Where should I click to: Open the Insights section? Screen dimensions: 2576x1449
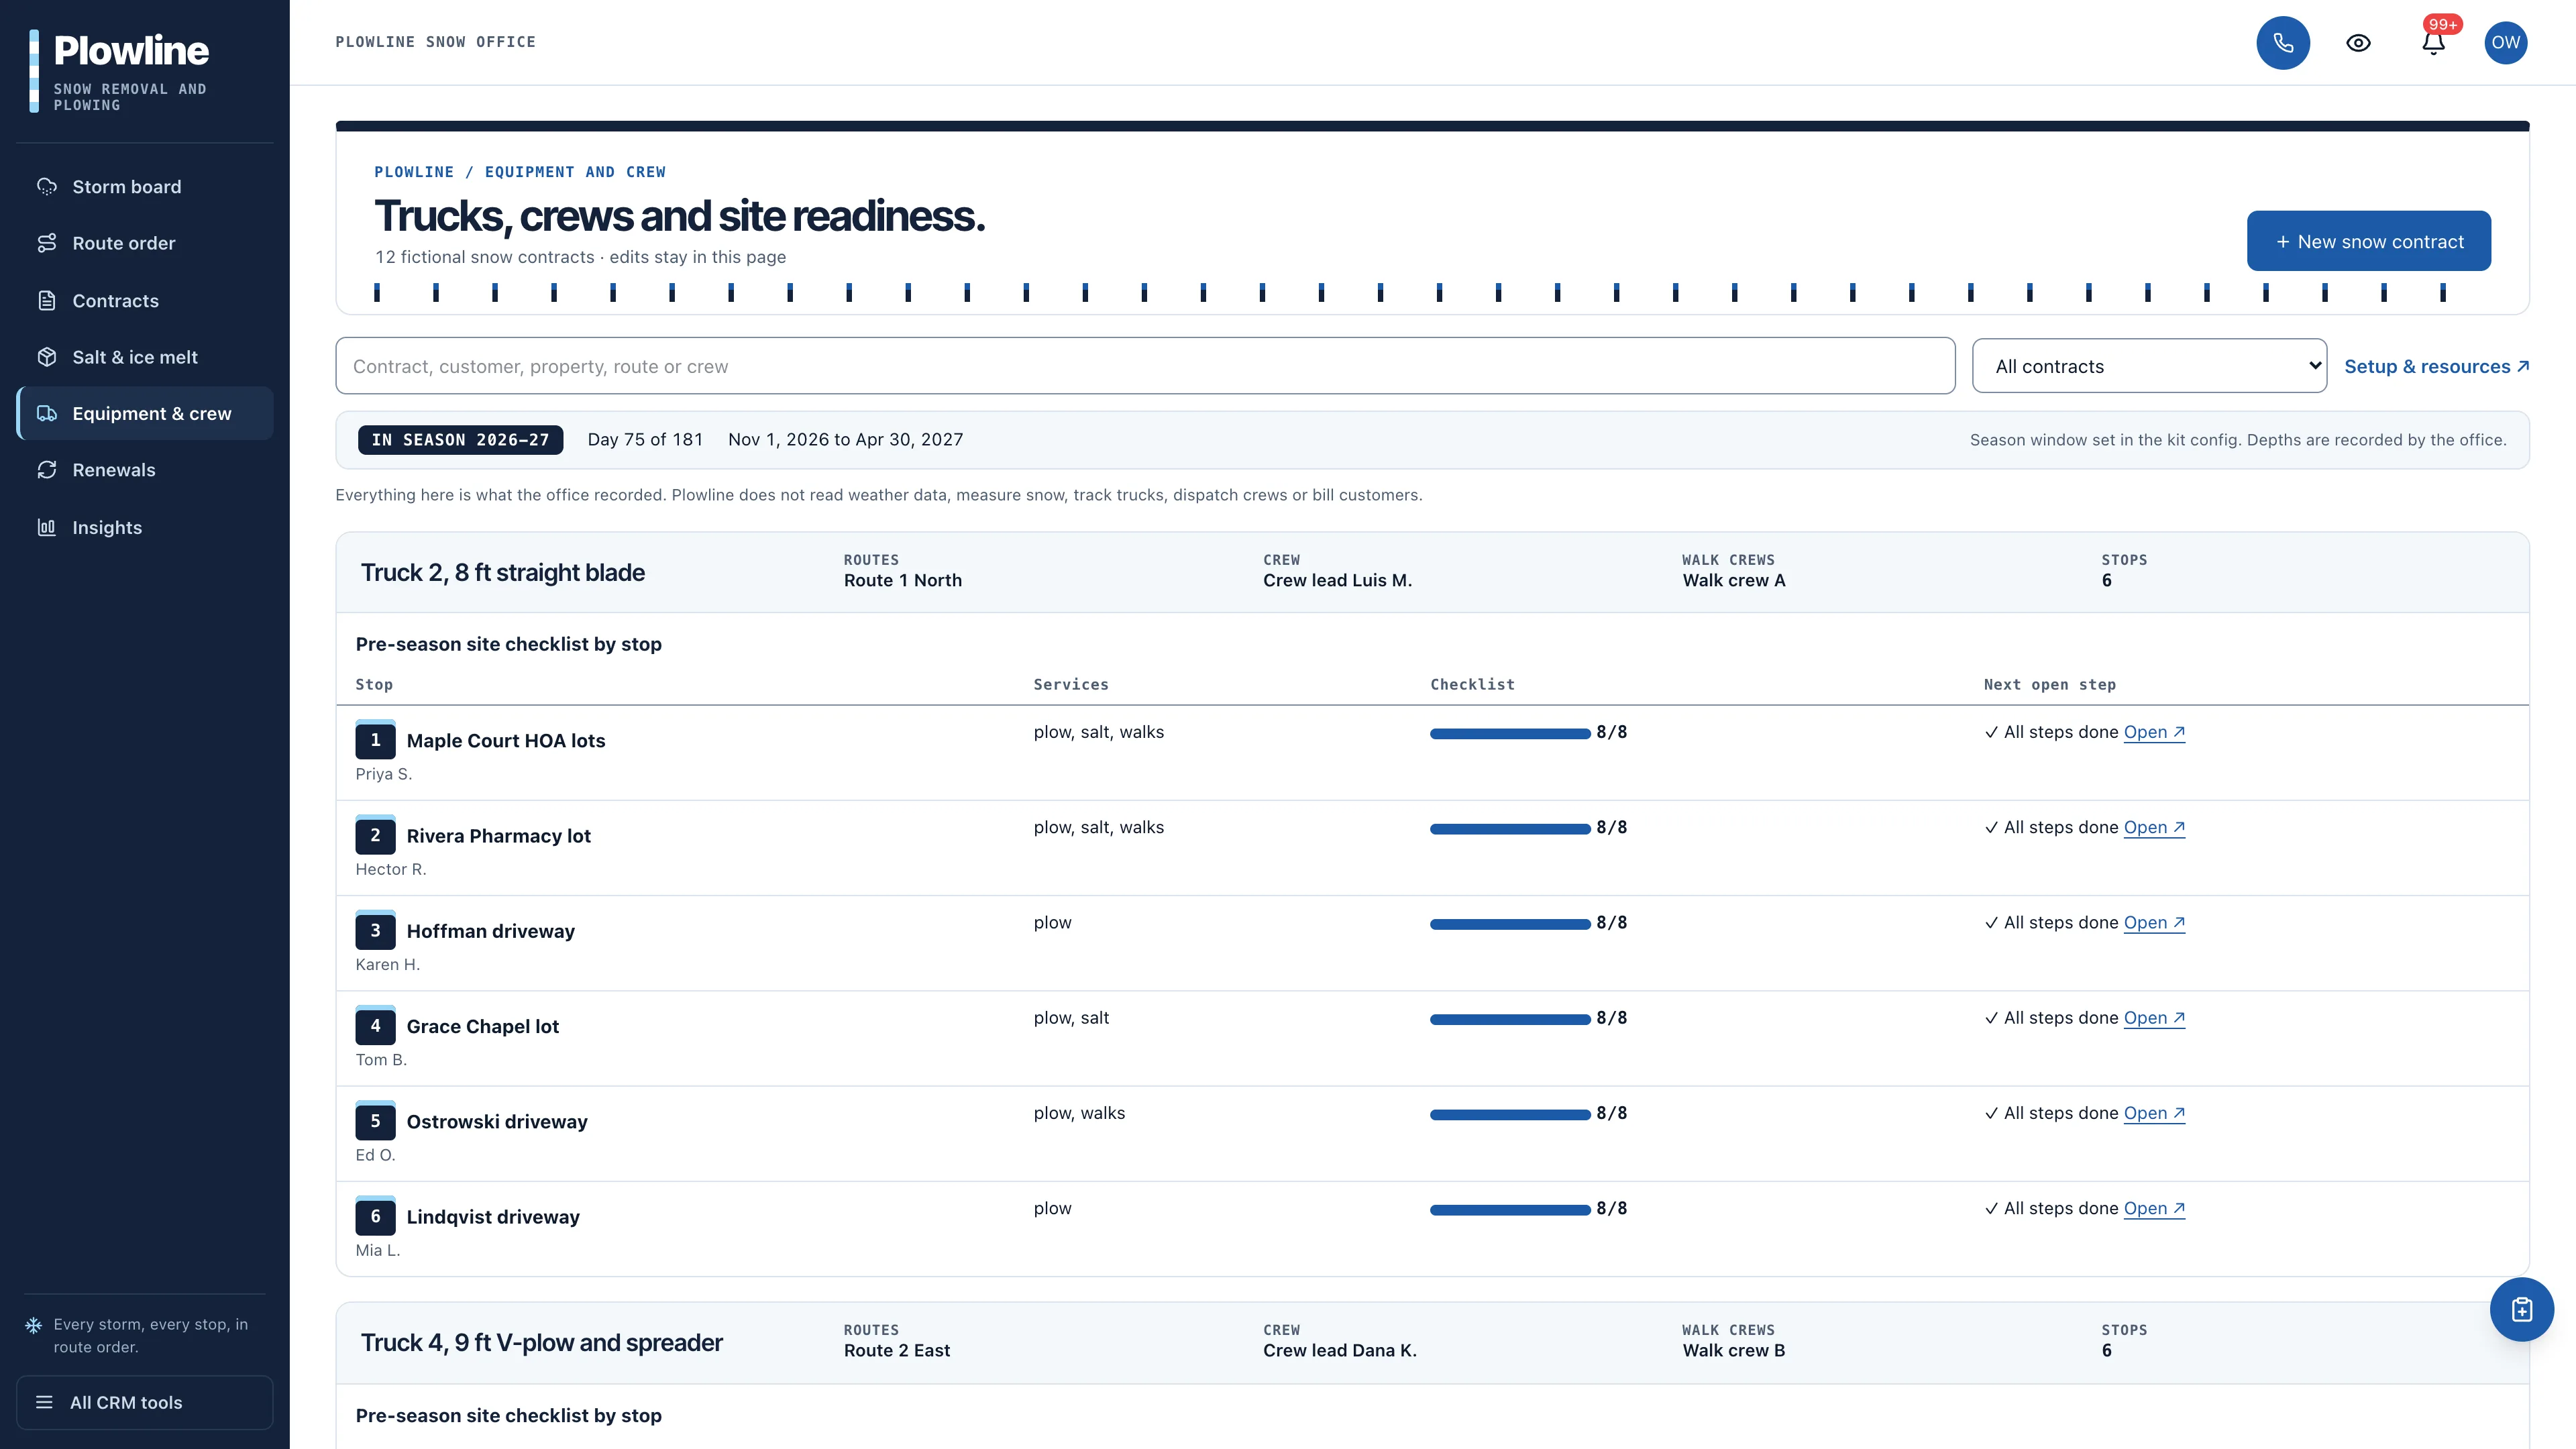(x=145, y=527)
